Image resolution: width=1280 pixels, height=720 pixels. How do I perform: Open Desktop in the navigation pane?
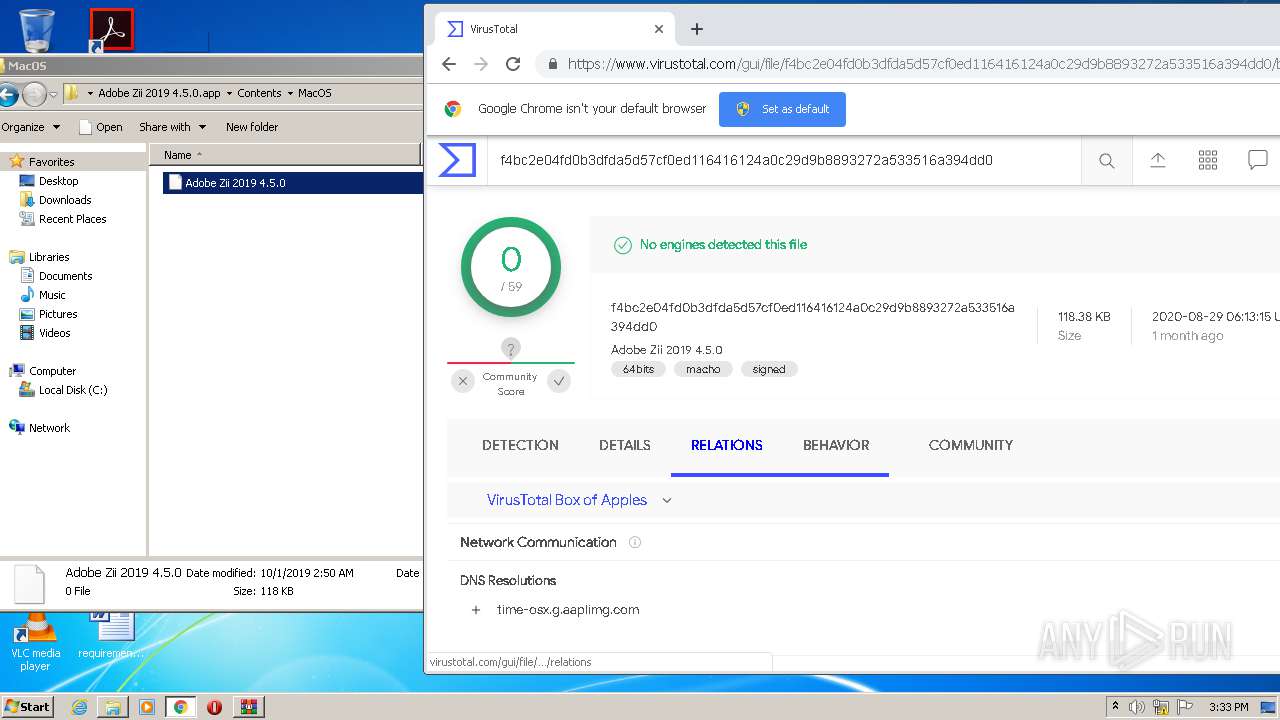(x=58, y=181)
